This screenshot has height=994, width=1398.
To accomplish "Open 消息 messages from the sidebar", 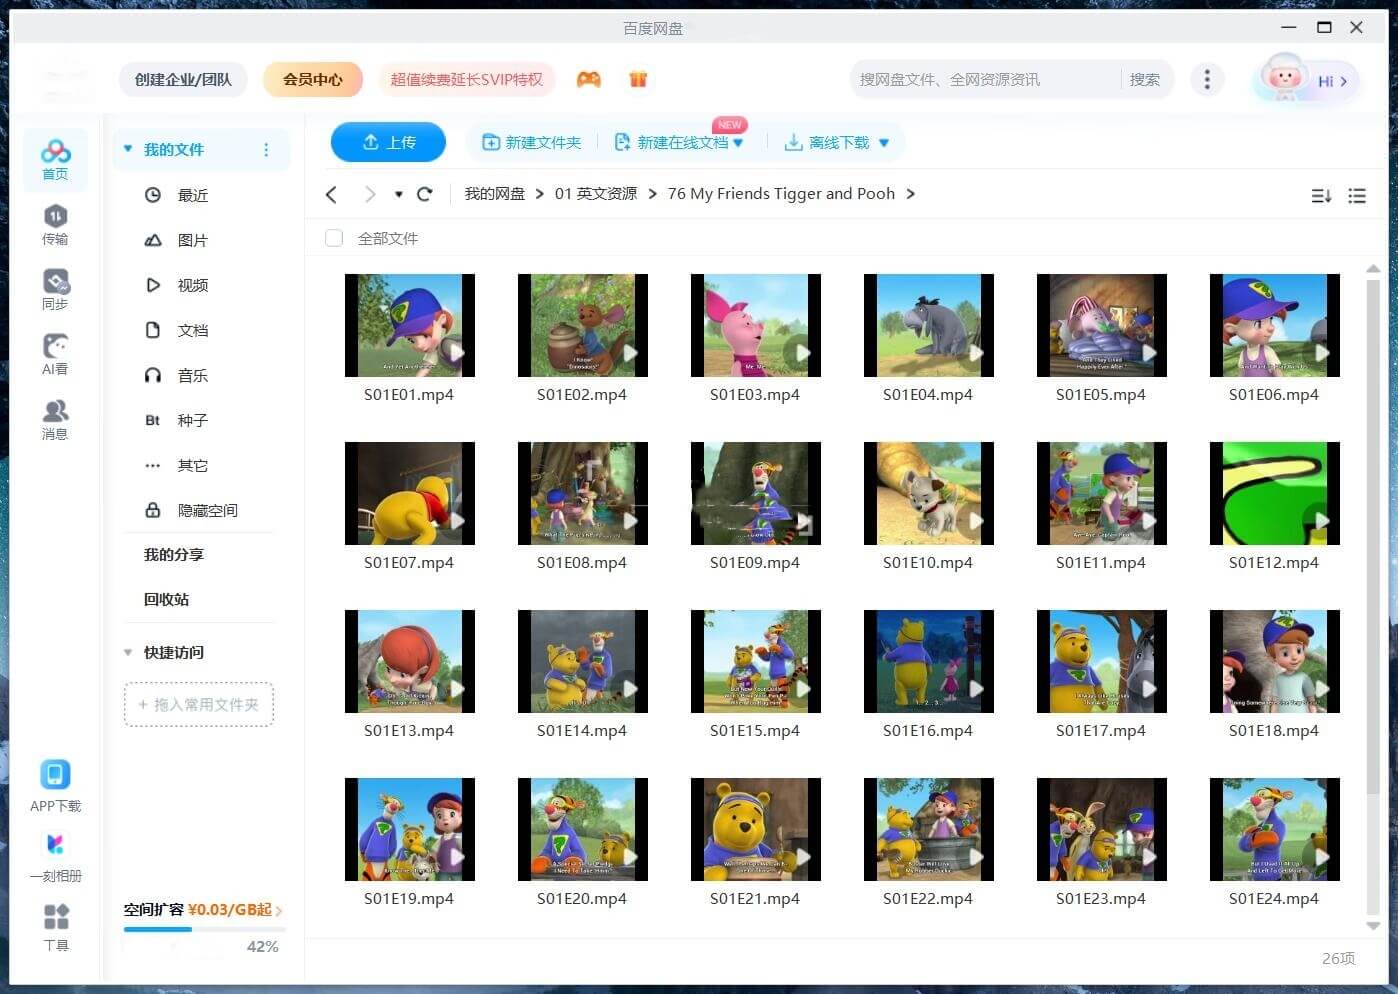I will click(55, 419).
